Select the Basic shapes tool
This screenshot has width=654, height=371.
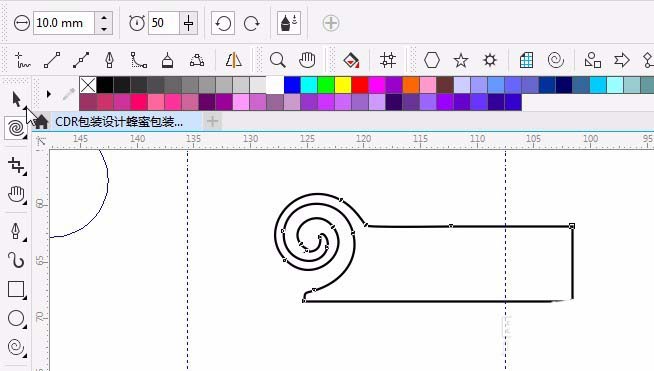[593, 60]
